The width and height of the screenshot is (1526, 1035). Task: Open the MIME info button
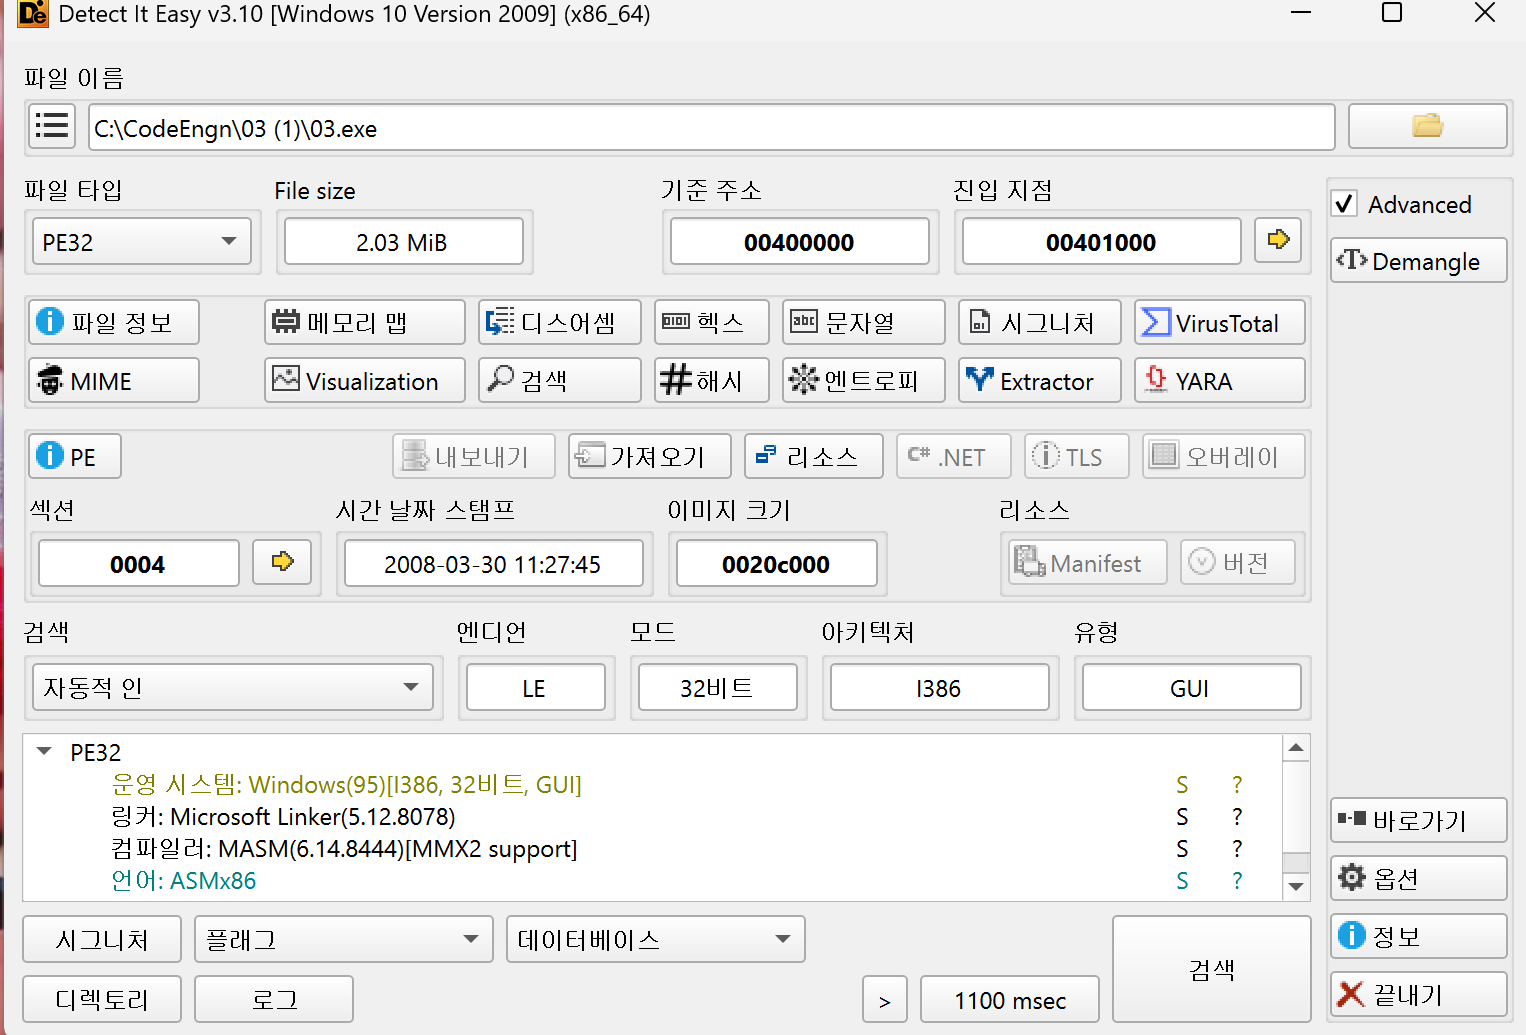114,380
